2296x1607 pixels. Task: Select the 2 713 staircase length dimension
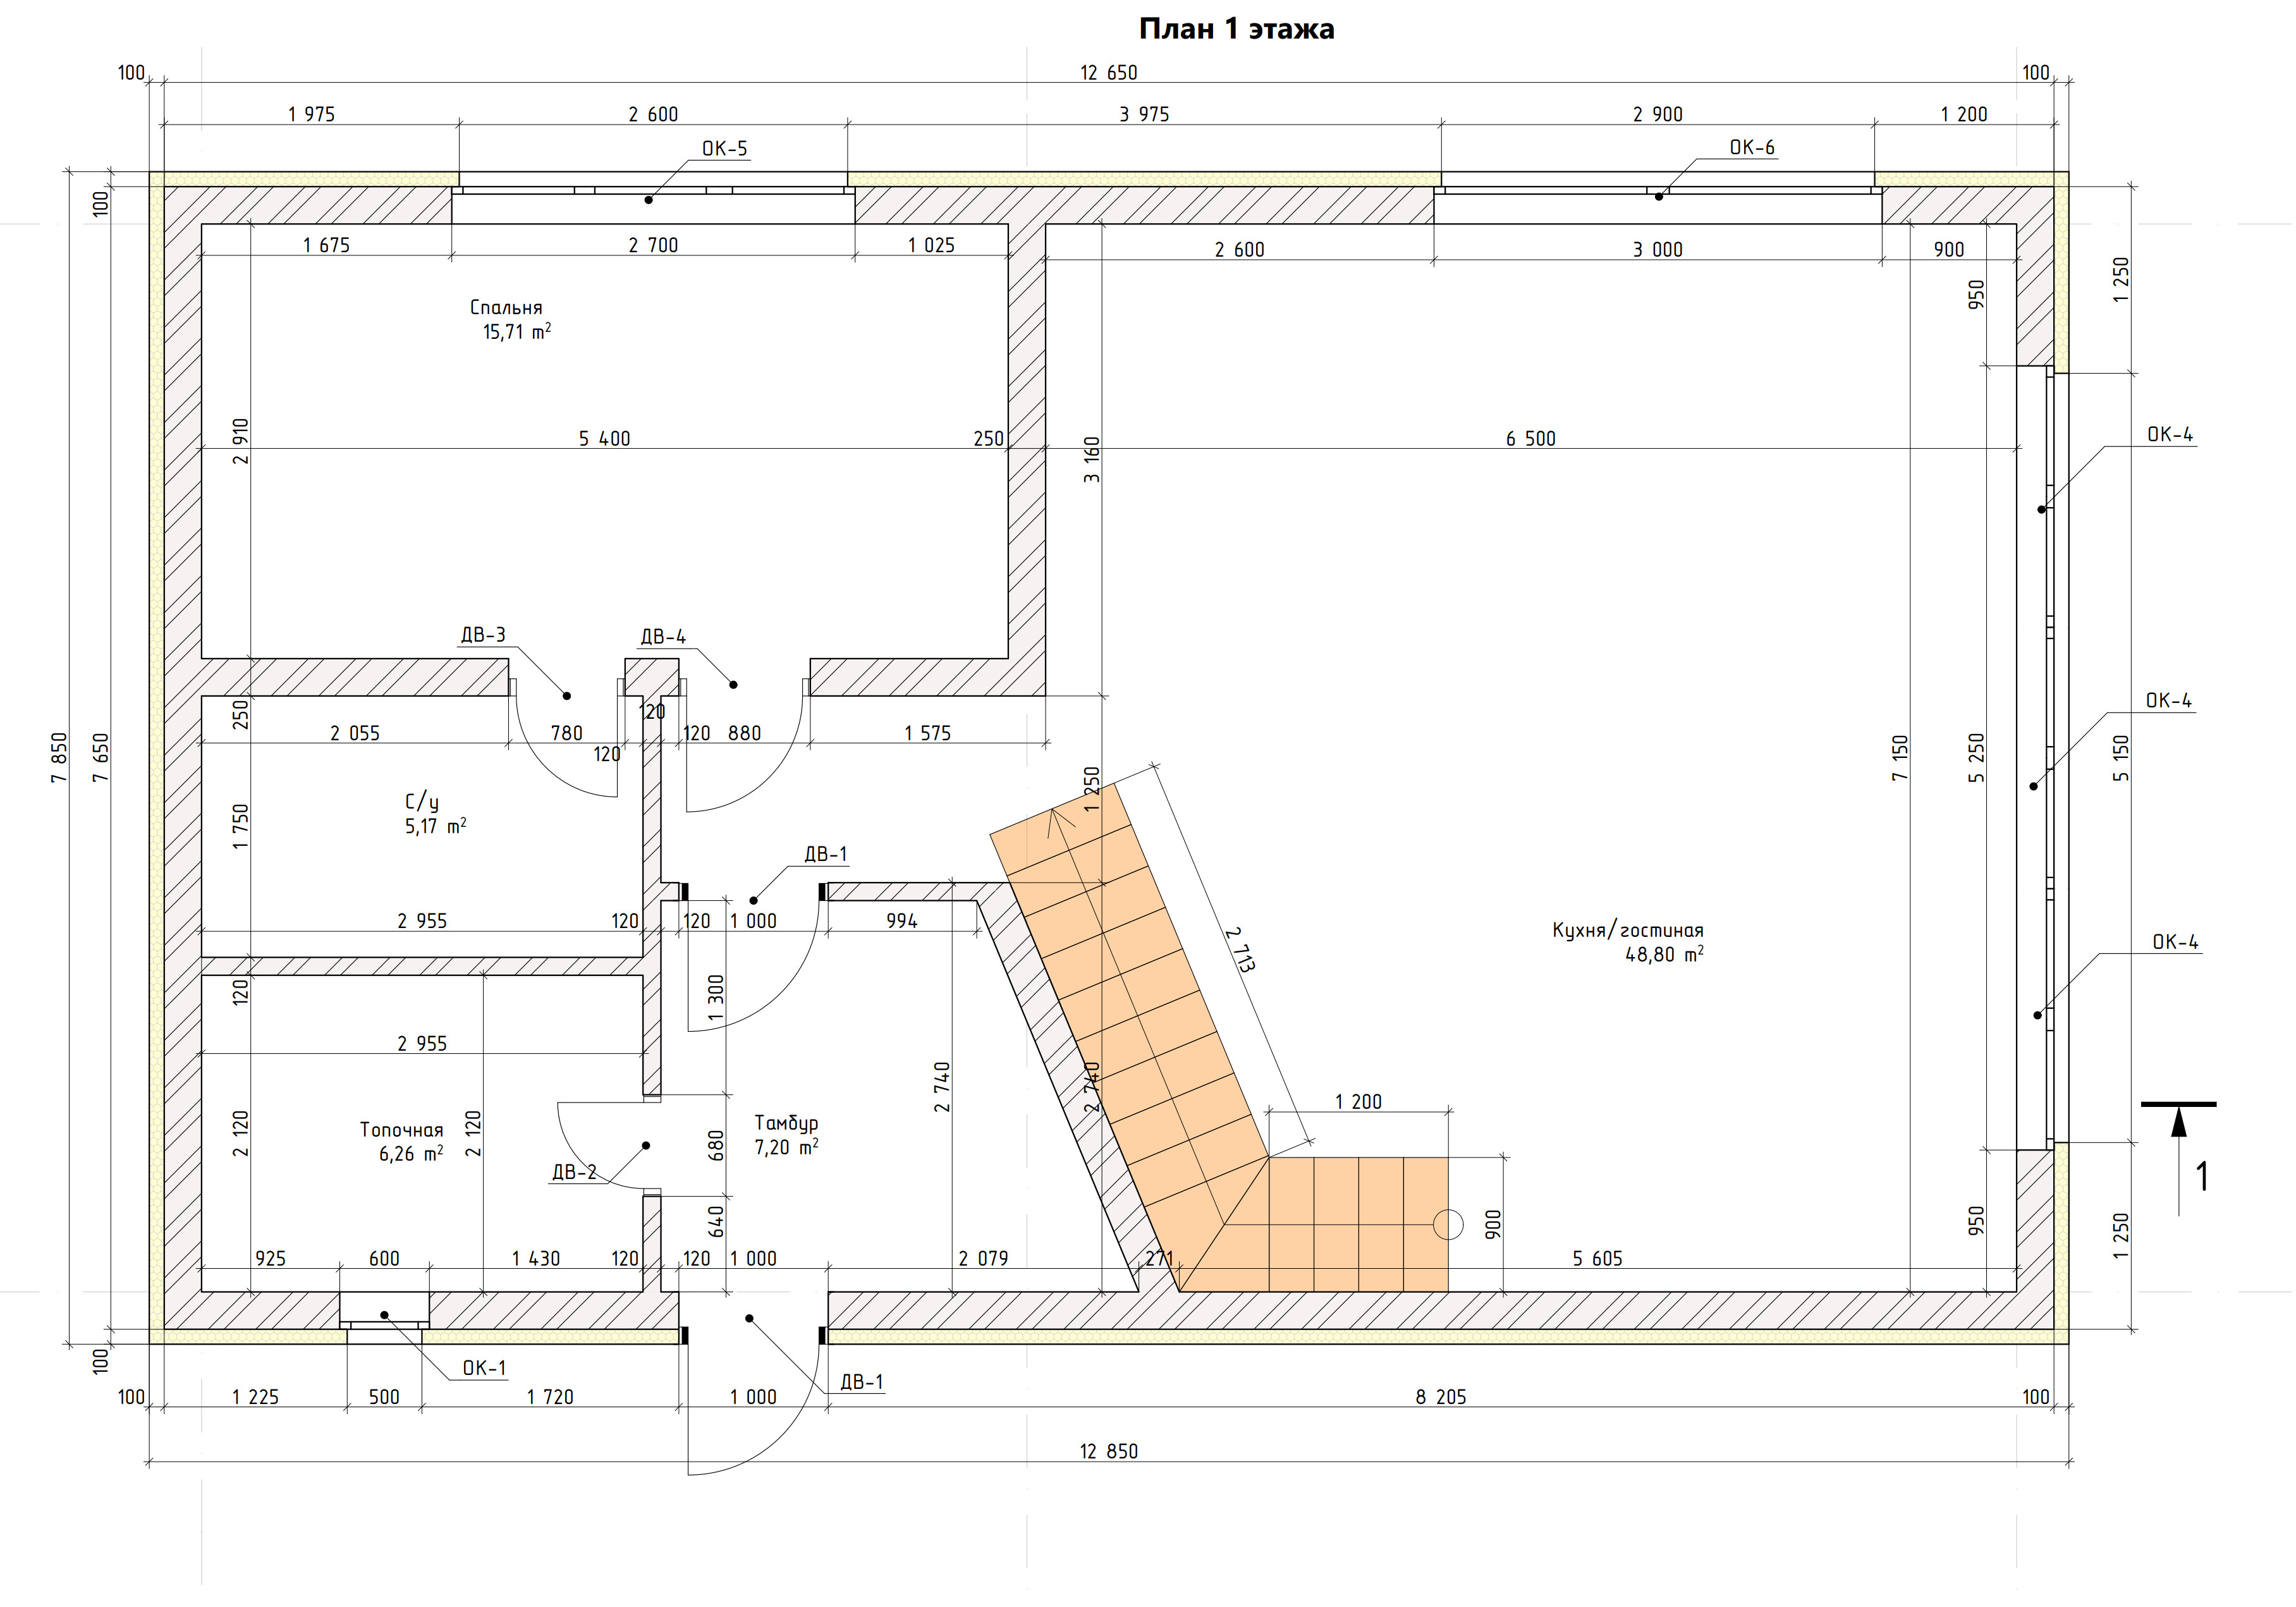[x=1241, y=949]
